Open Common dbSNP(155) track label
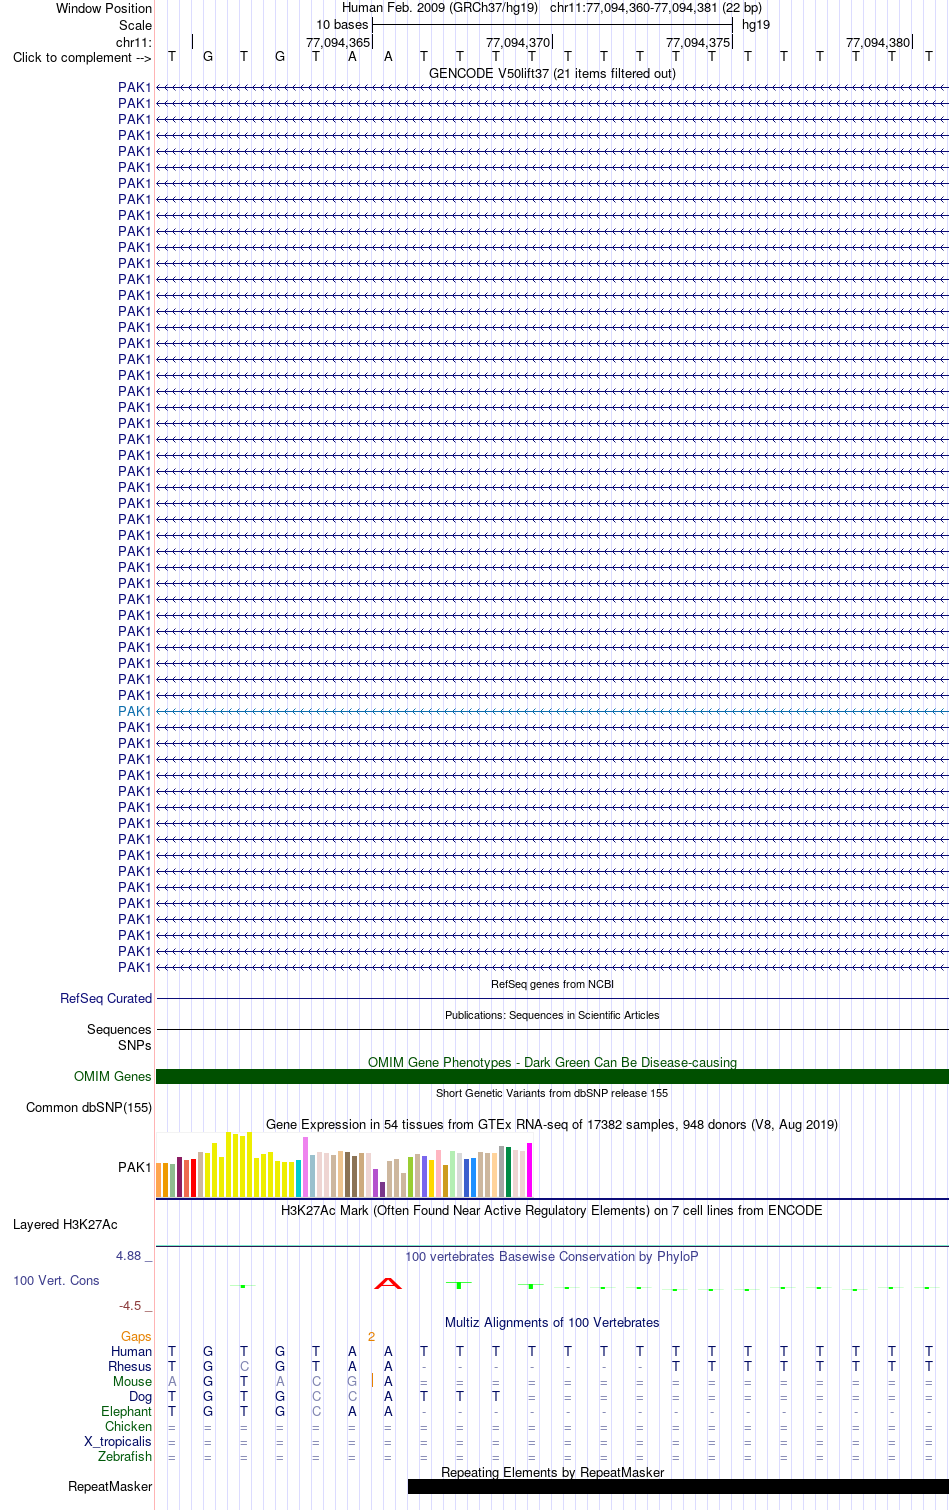 pyautogui.click(x=89, y=1107)
